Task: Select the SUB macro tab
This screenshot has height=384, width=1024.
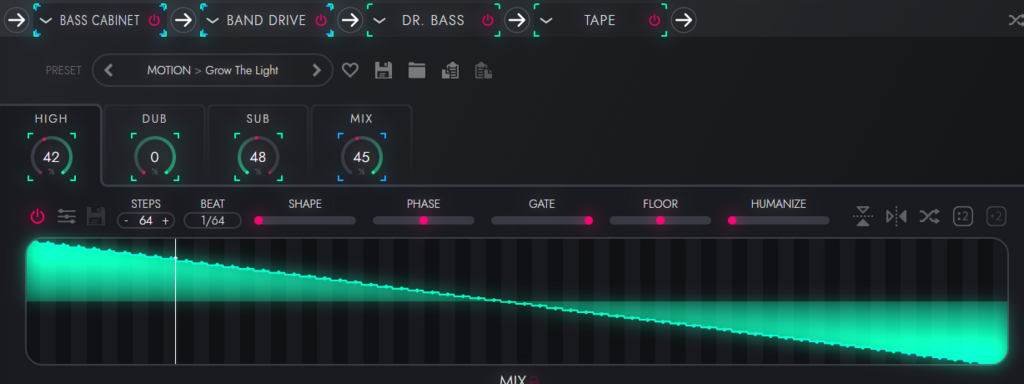Action: pos(258,145)
